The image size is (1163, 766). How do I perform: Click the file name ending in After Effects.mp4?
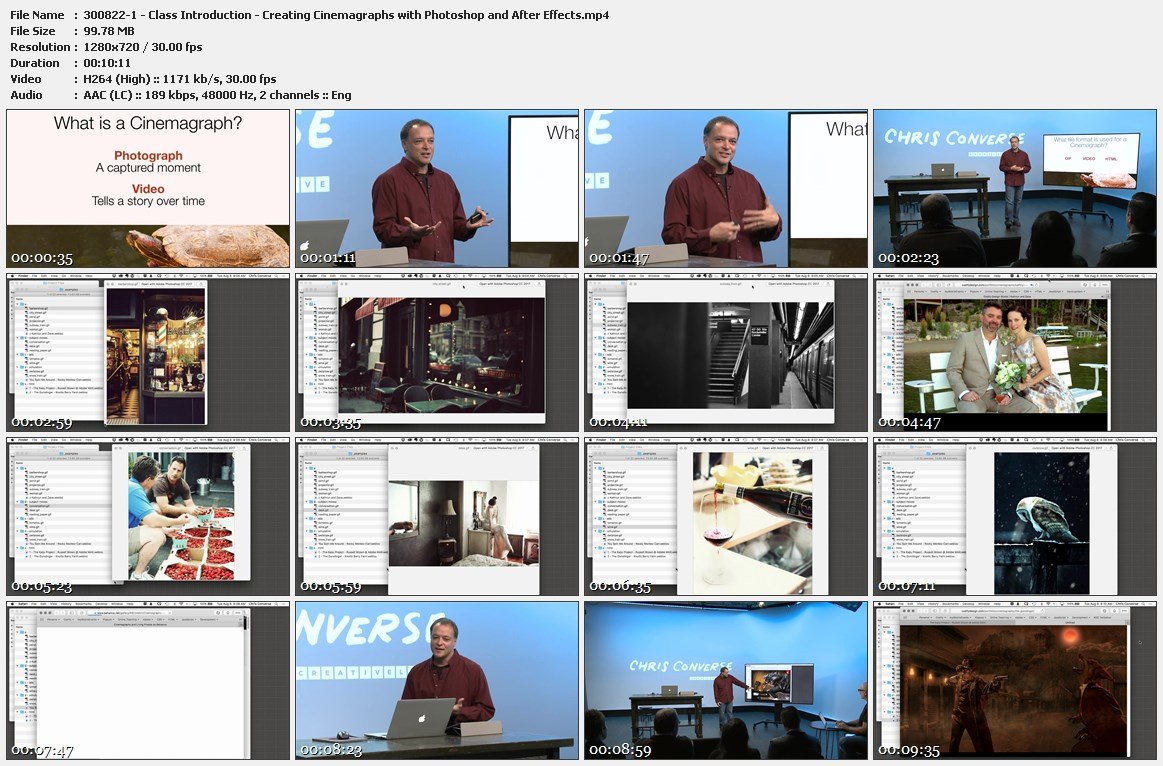[346, 15]
